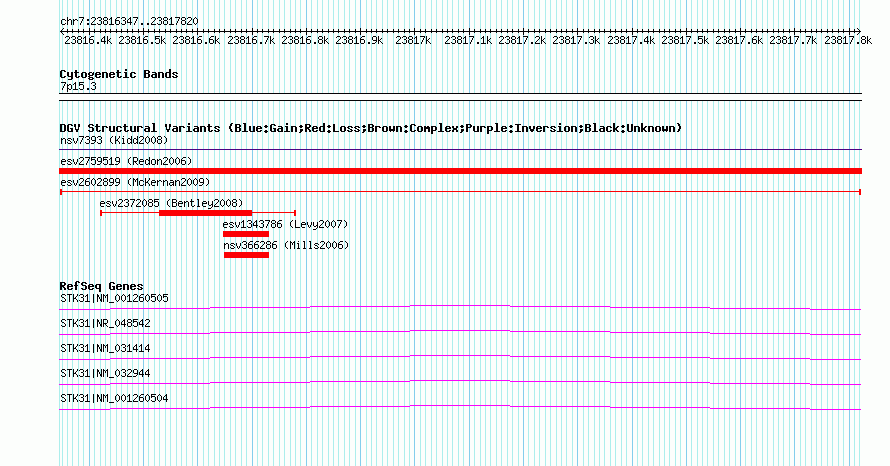Click the 23816.9k ruler tick label

tap(359, 40)
